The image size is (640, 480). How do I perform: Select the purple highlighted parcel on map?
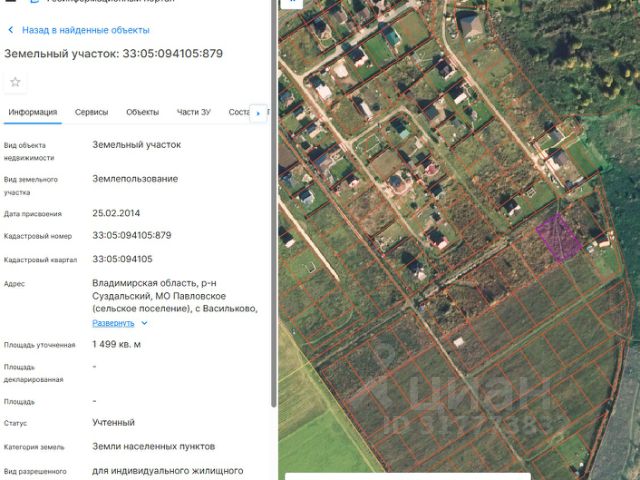click(559, 238)
